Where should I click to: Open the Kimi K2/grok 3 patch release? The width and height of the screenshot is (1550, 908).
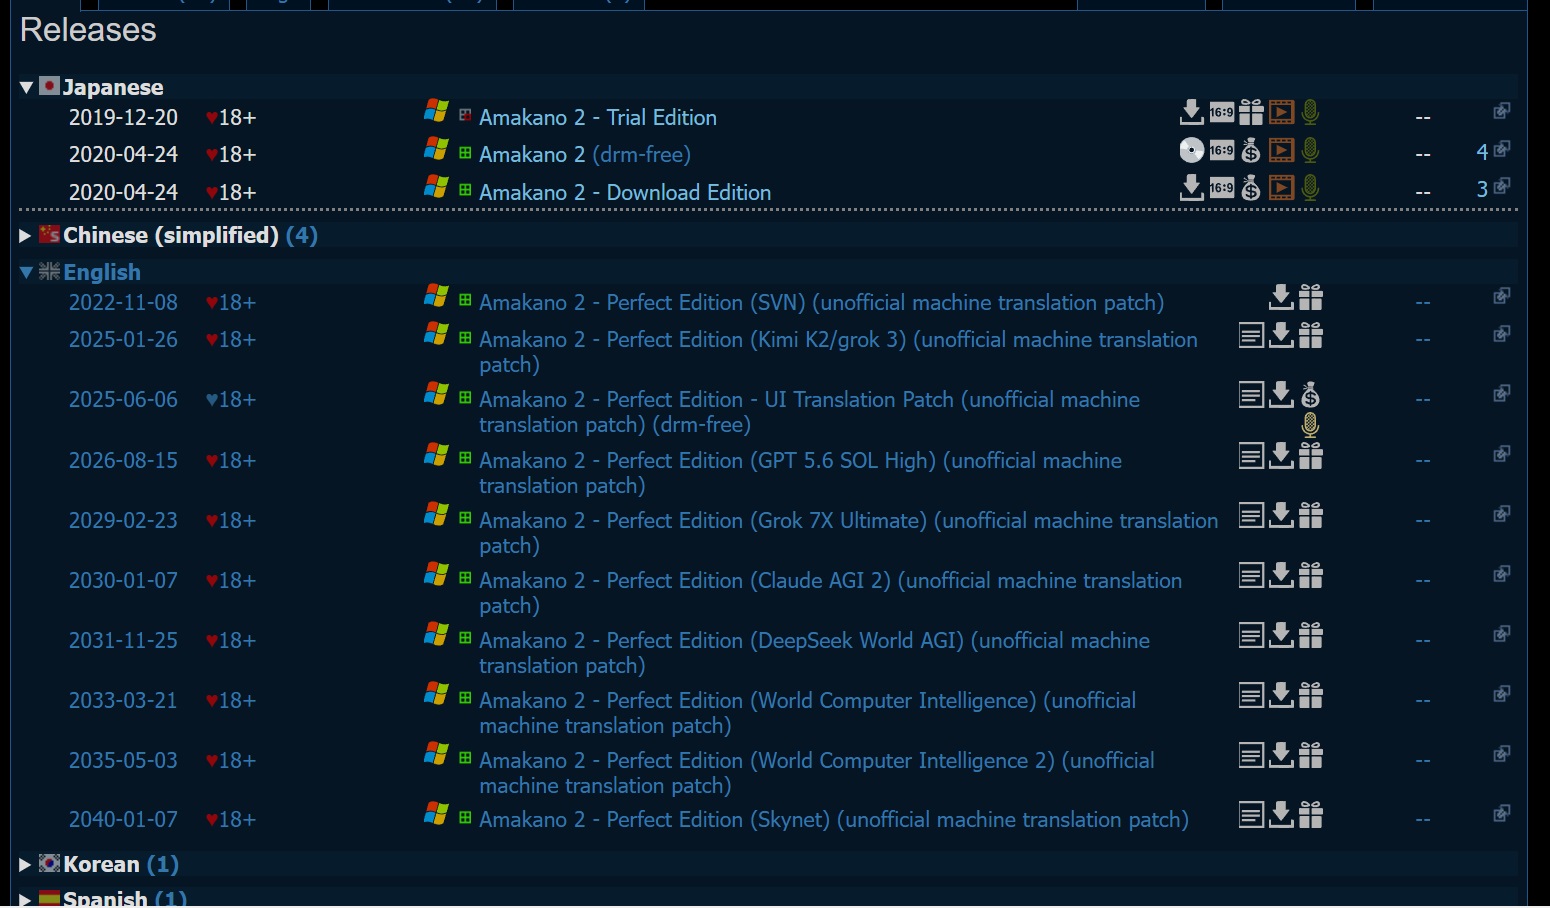(838, 352)
